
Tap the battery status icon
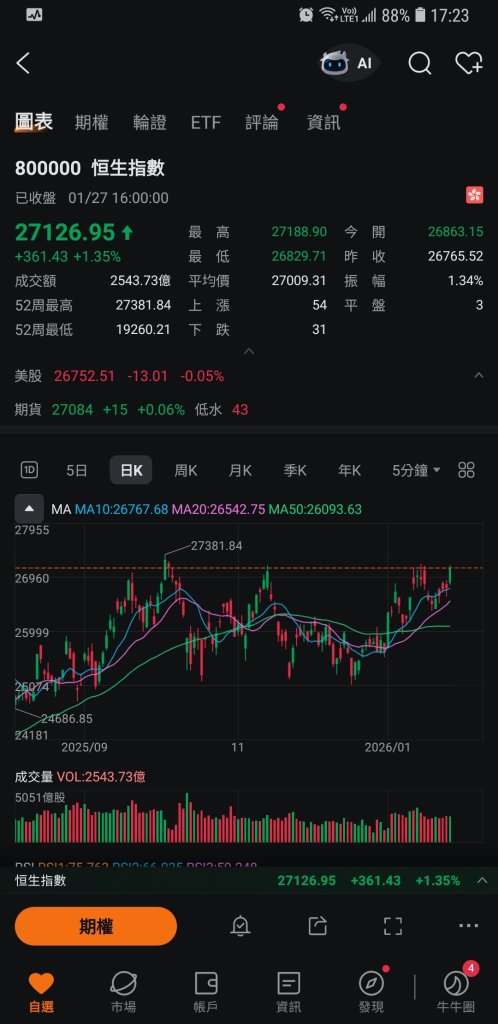420,14
